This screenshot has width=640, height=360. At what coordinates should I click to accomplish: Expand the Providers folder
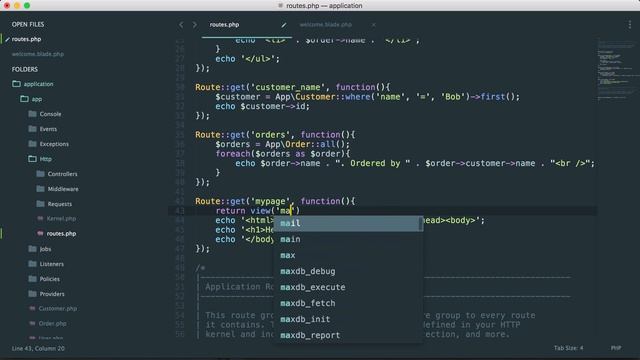[x=52, y=294]
